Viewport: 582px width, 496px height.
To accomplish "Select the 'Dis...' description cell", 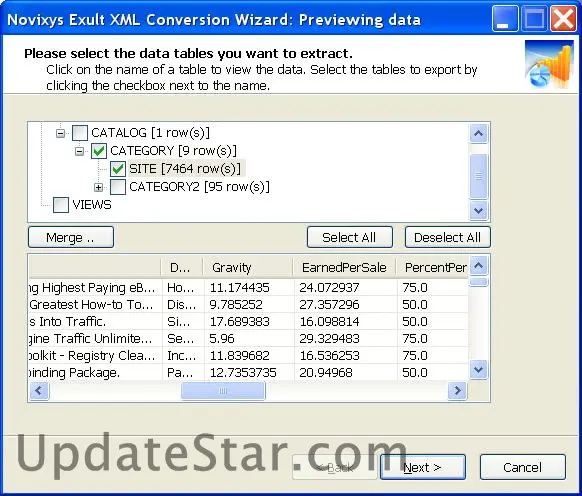I will click(183, 305).
